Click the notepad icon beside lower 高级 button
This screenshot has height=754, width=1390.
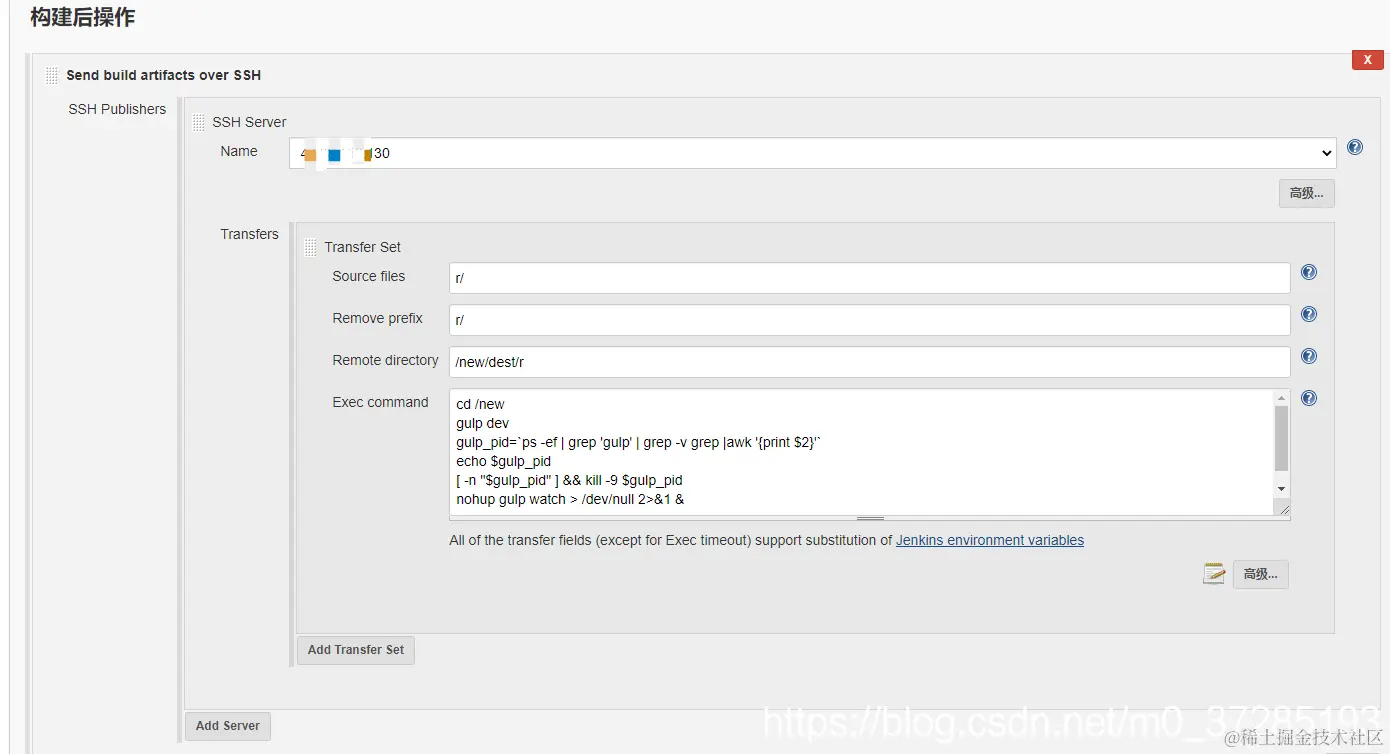coord(1214,573)
